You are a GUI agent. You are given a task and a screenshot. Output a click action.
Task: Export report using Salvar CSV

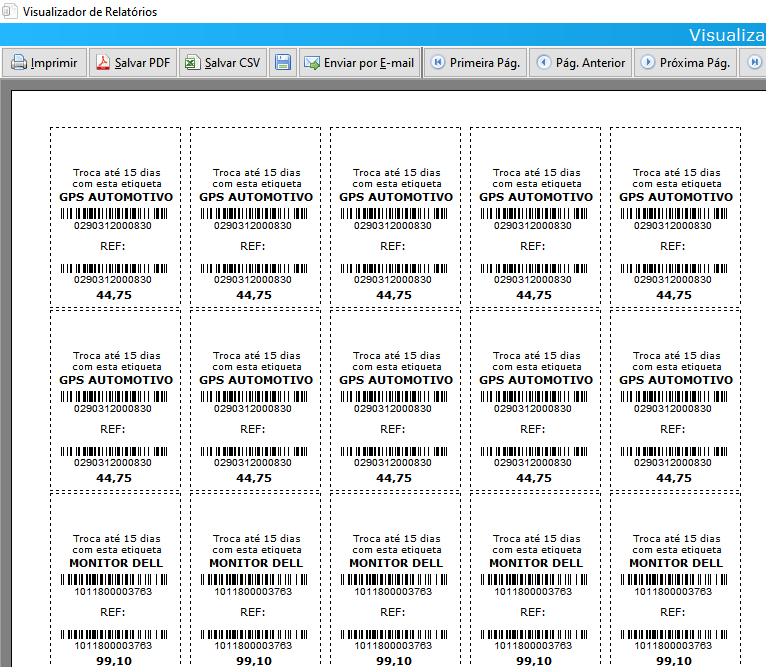(223, 63)
